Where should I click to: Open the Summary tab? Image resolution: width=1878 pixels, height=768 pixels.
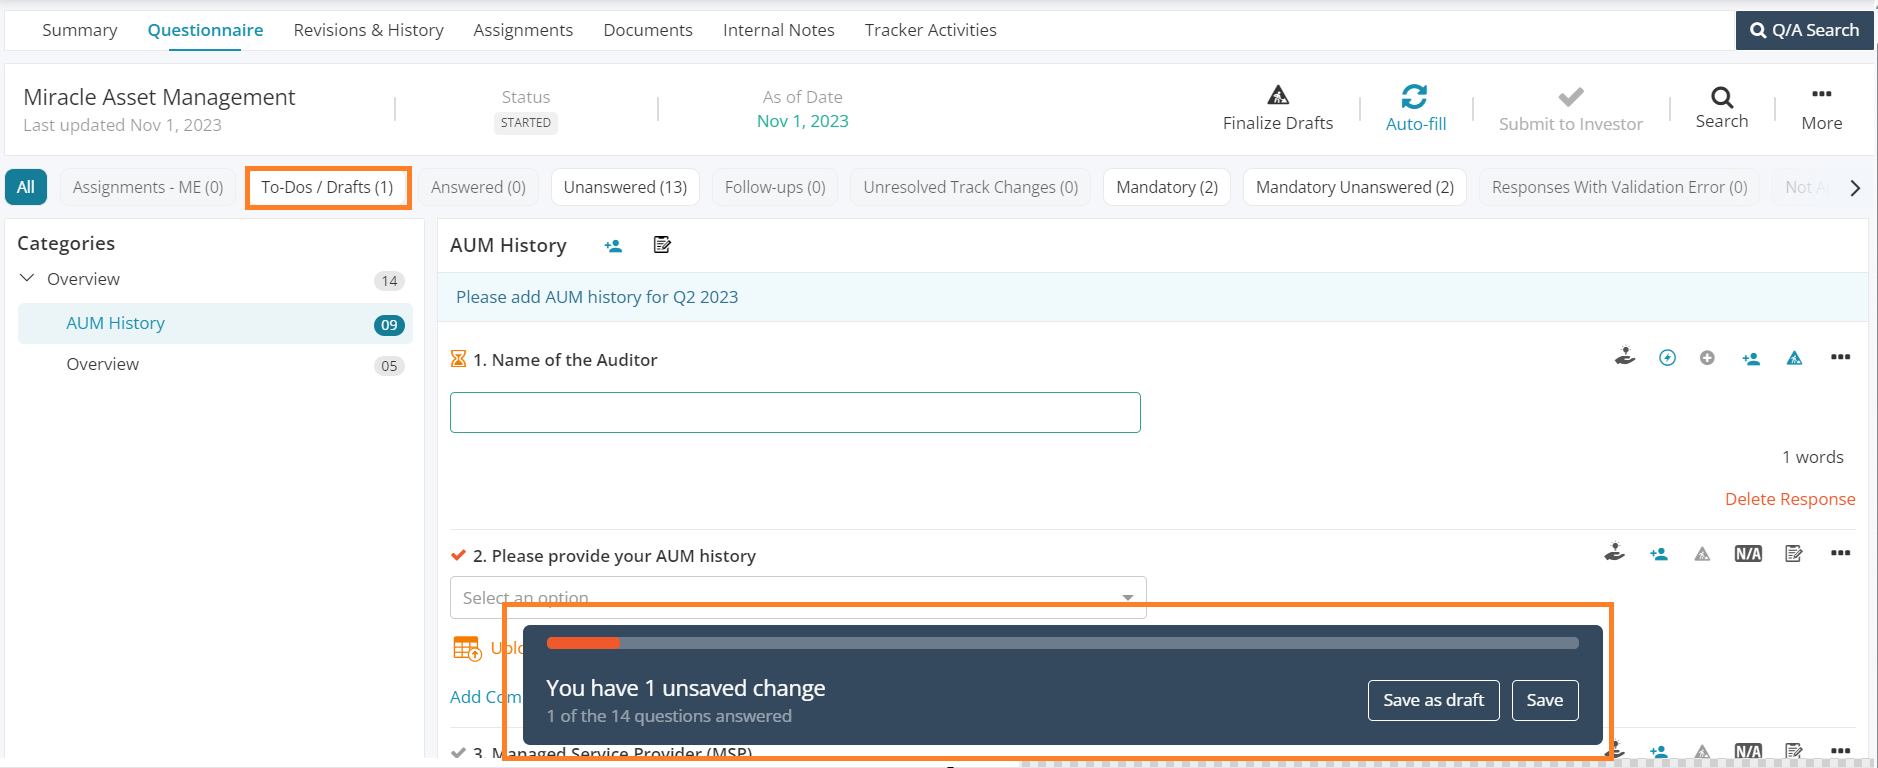(x=80, y=30)
